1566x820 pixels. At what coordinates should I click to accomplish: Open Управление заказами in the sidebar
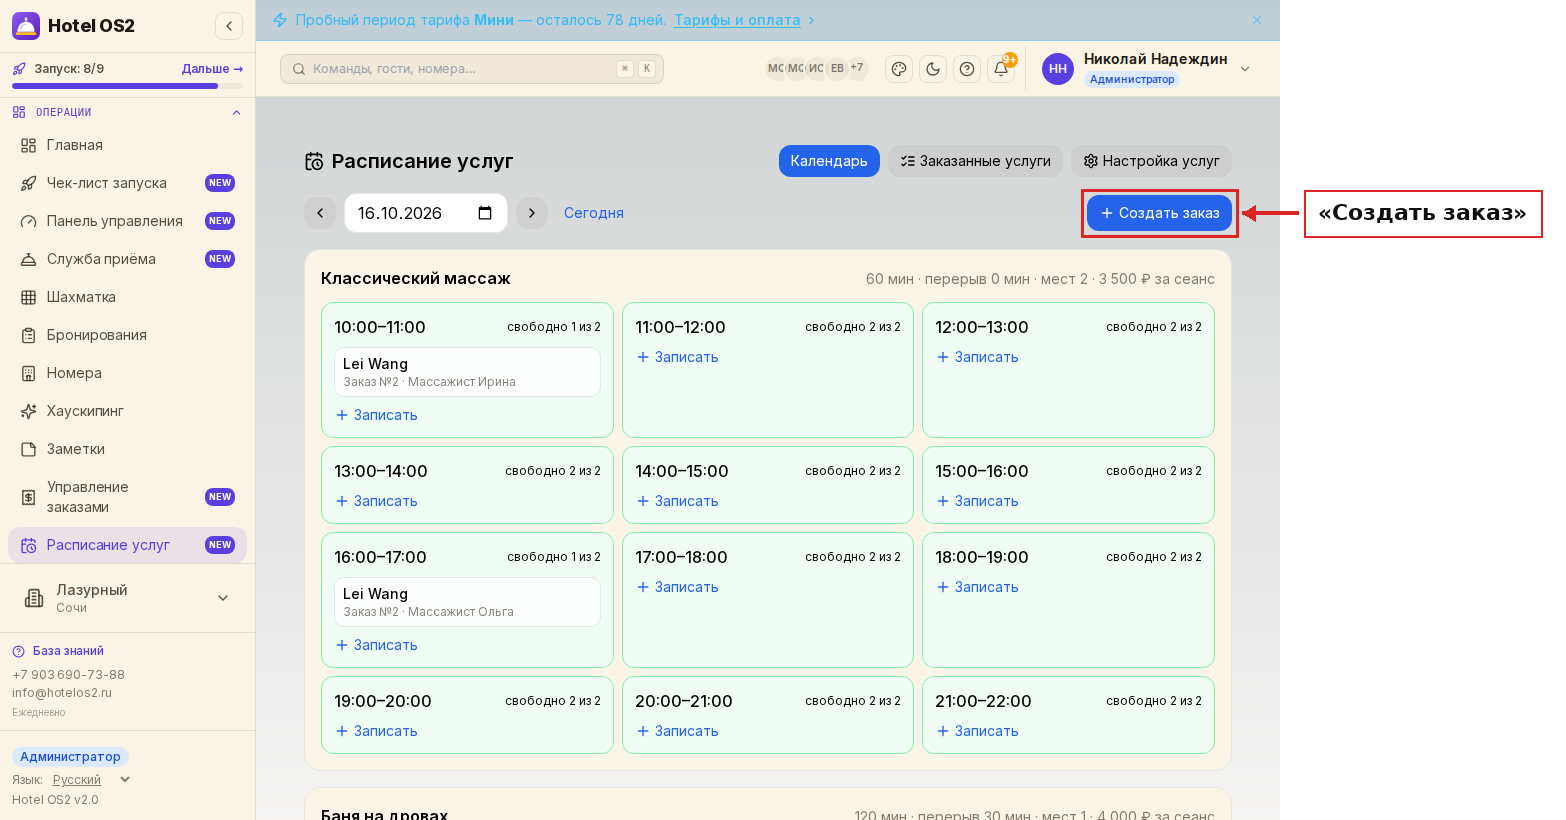tap(127, 497)
